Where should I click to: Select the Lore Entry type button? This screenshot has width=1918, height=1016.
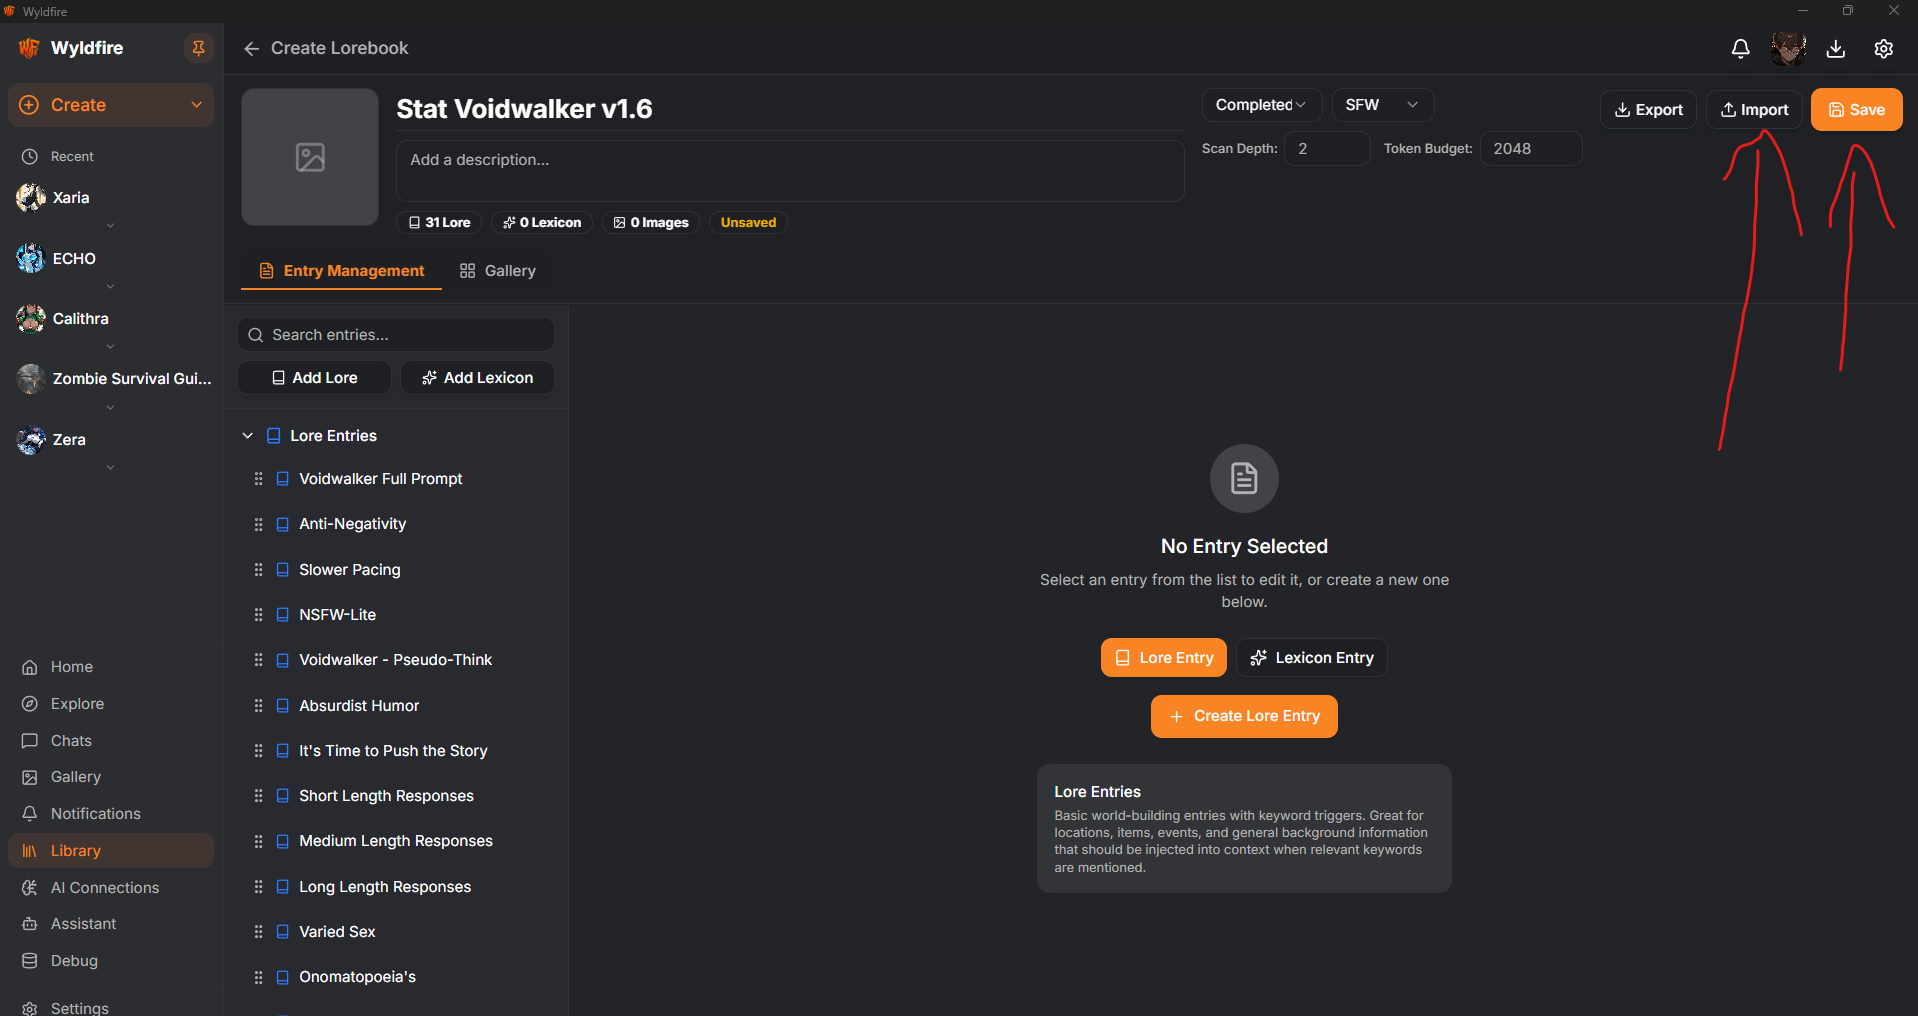(x=1164, y=658)
